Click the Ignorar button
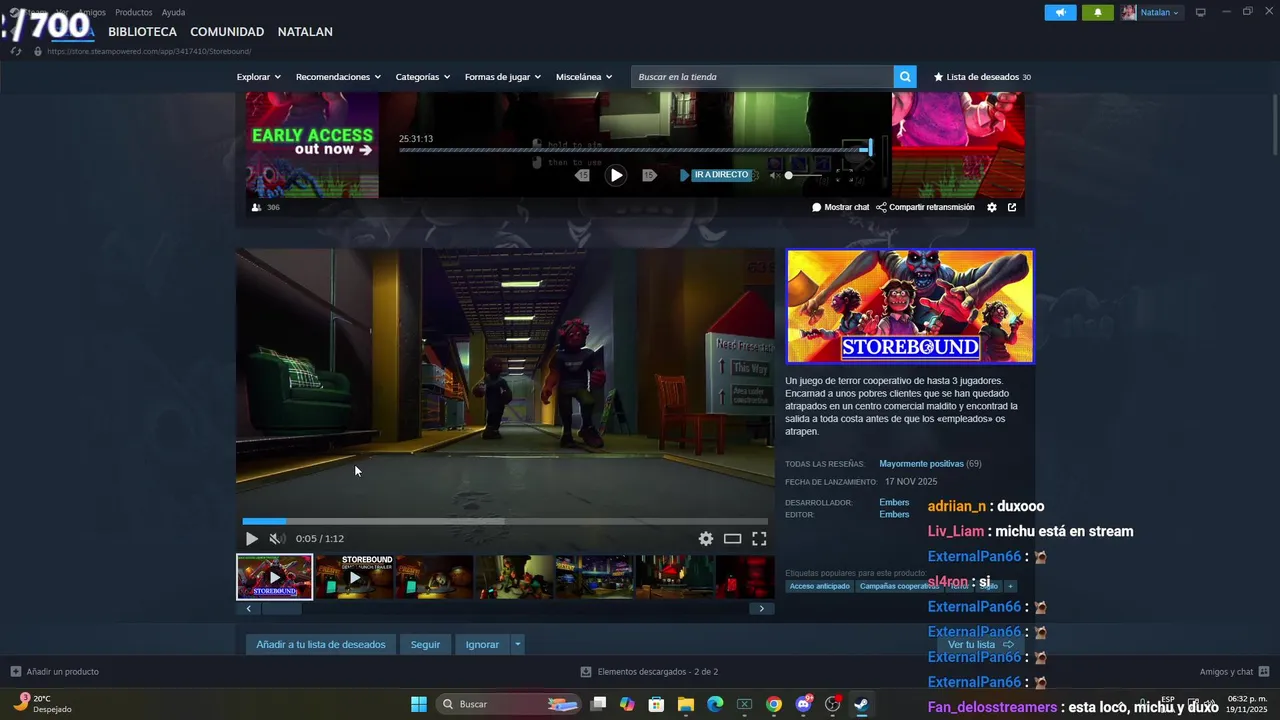Image resolution: width=1280 pixels, height=720 pixels. click(x=482, y=644)
